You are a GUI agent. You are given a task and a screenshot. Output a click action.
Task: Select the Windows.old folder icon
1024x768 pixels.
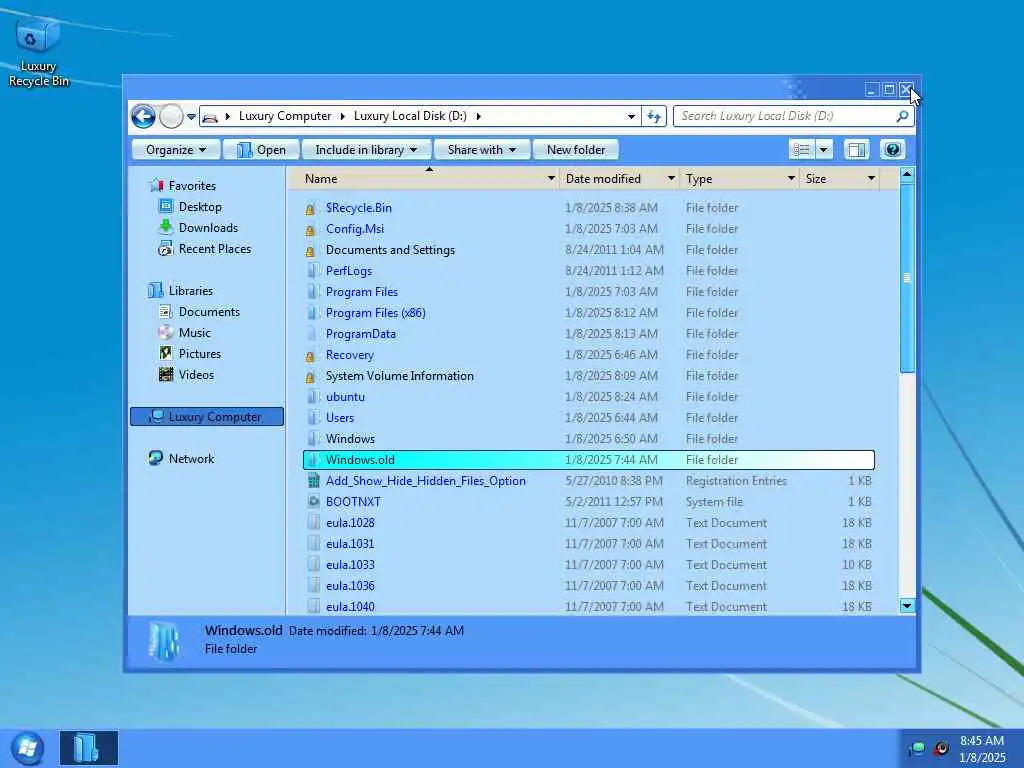313,460
